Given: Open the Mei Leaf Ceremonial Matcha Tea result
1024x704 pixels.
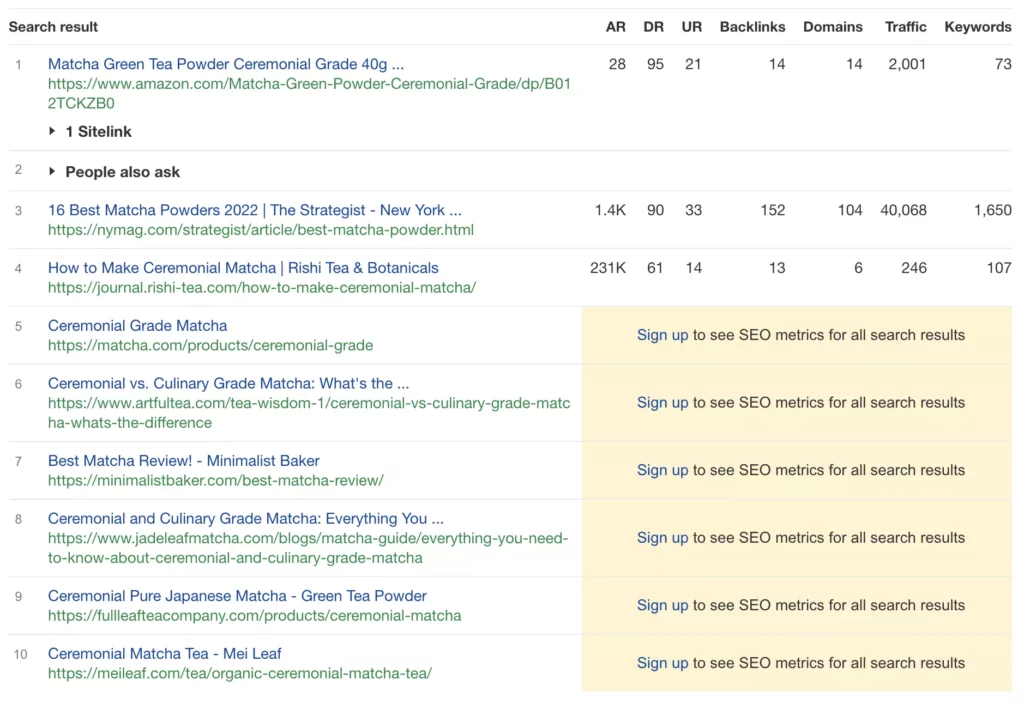Looking at the screenshot, I should [x=164, y=653].
